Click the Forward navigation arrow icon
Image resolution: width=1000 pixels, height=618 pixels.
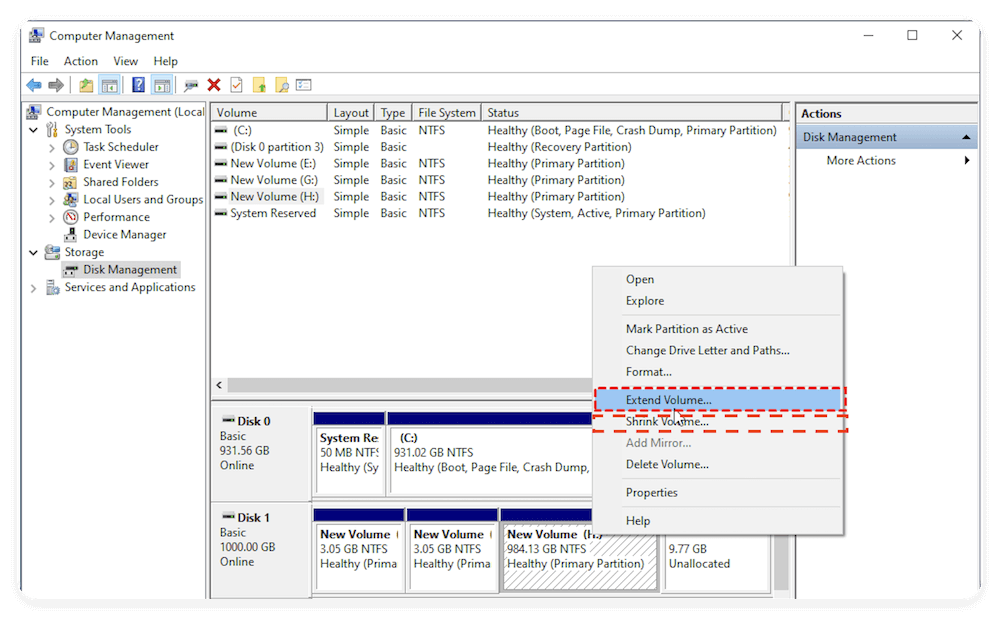tap(57, 84)
